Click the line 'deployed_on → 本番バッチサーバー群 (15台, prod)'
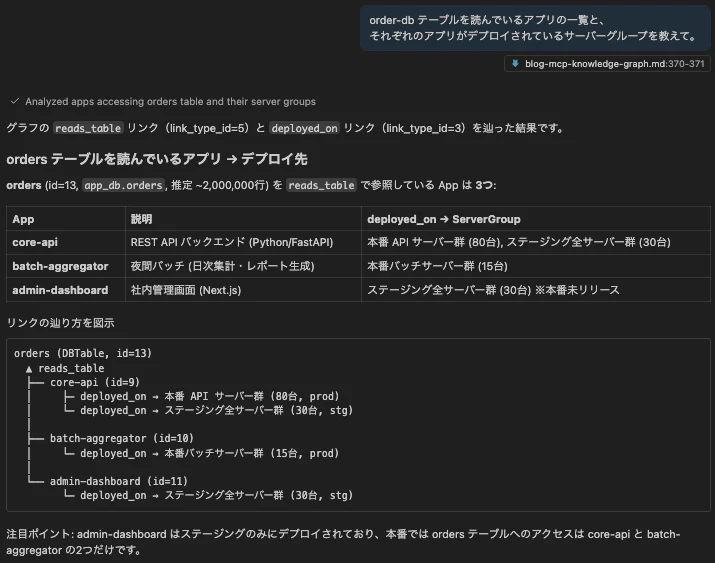The image size is (715, 563). click(210, 453)
